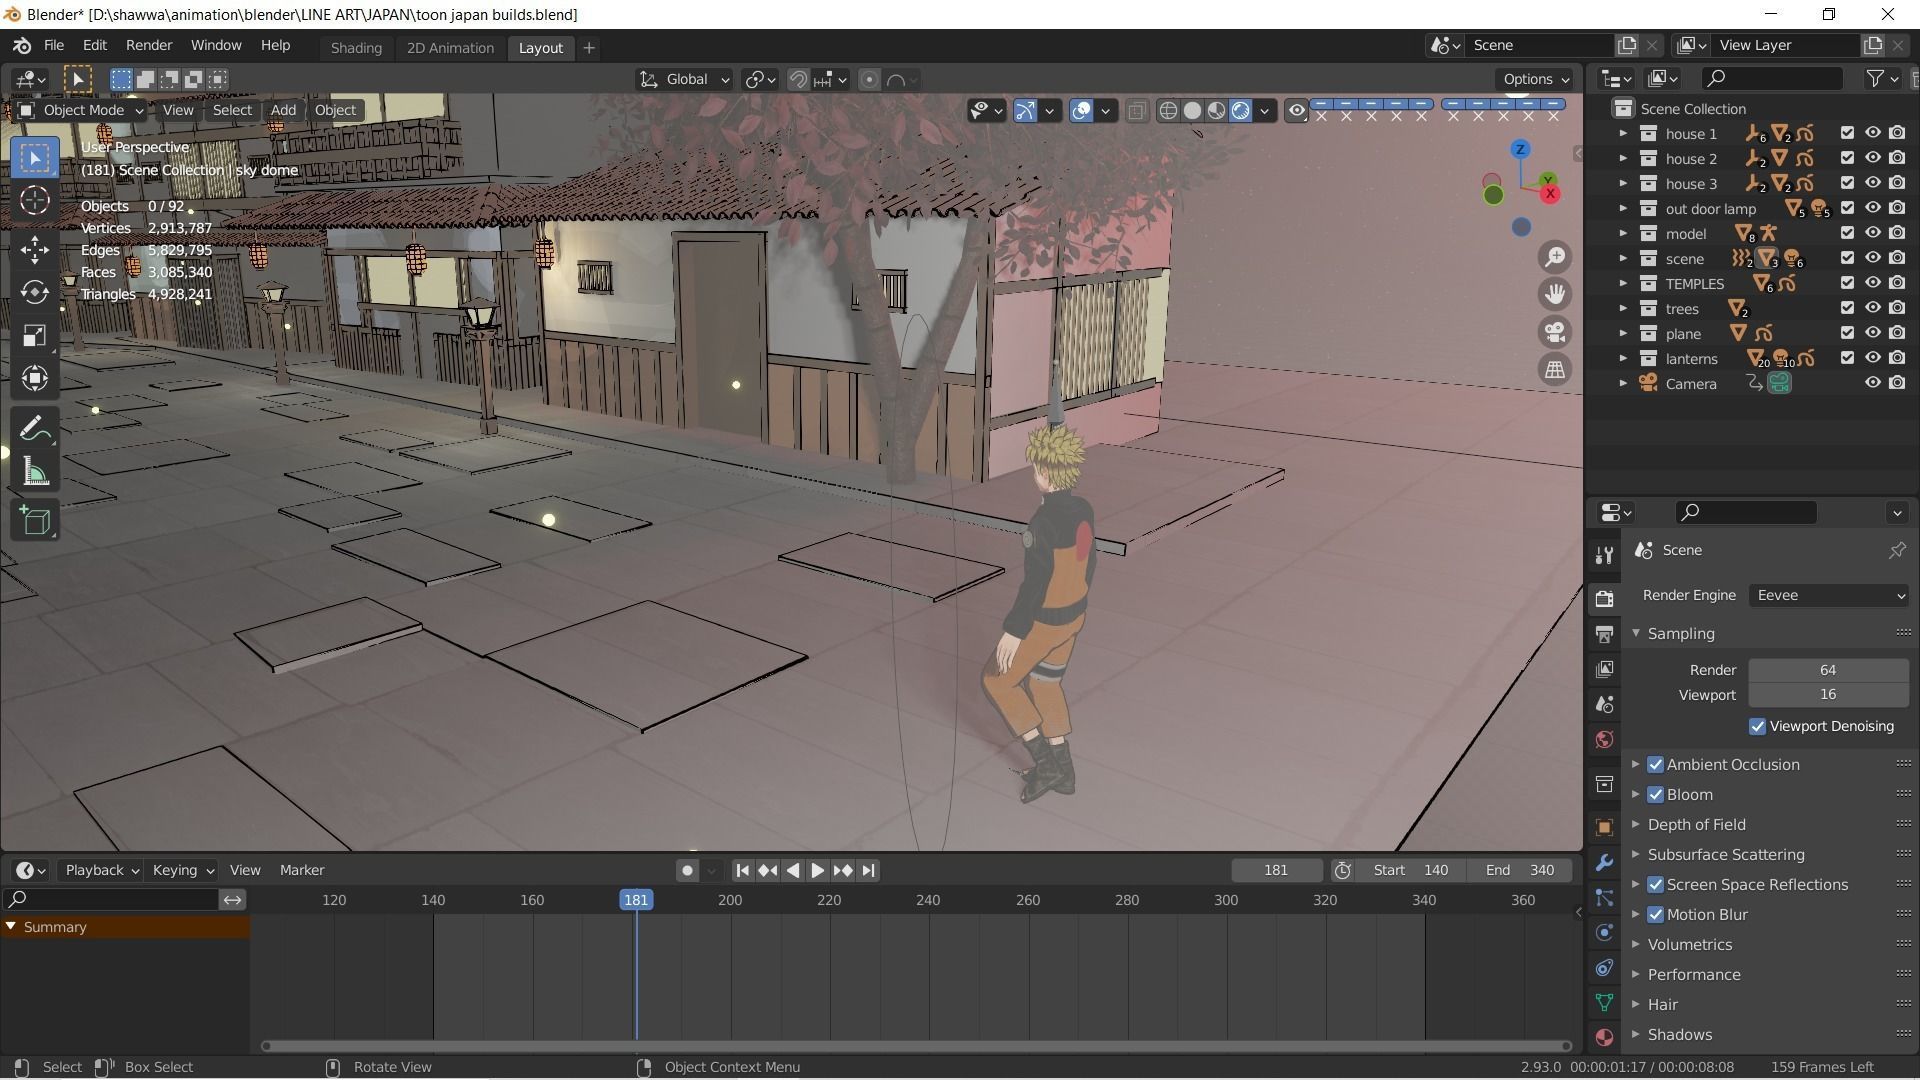This screenshot has width=1920, height=1080.
Task: Activate the Move tool
Action: (35, 249)
